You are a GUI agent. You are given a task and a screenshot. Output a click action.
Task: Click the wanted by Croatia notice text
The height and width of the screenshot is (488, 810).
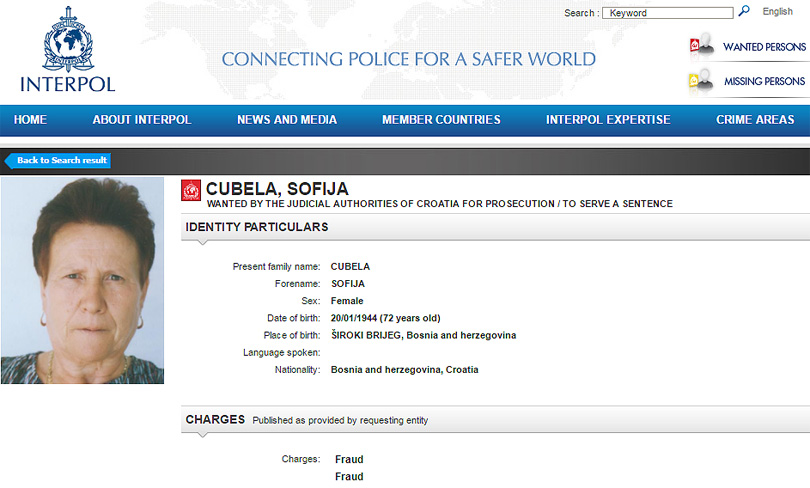pos(440,204)
